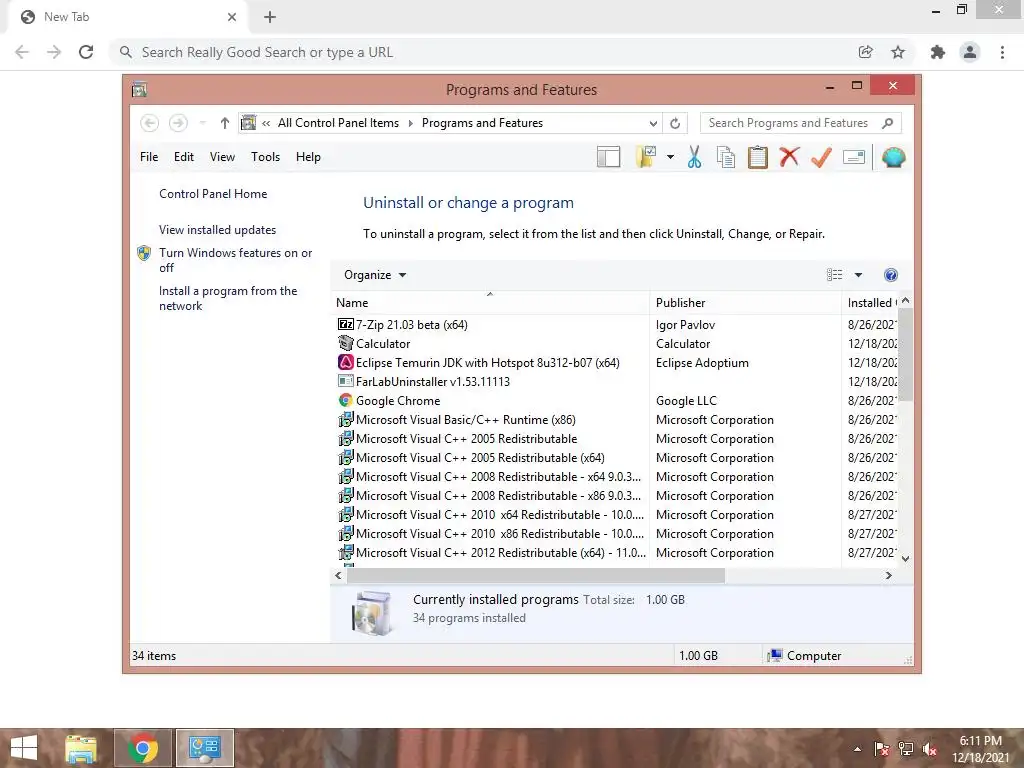Select Visual C++ 2012 Redistributable (x64) entry
The width and height of the screenshot is (1024, 768).
(x=501, y=552)
